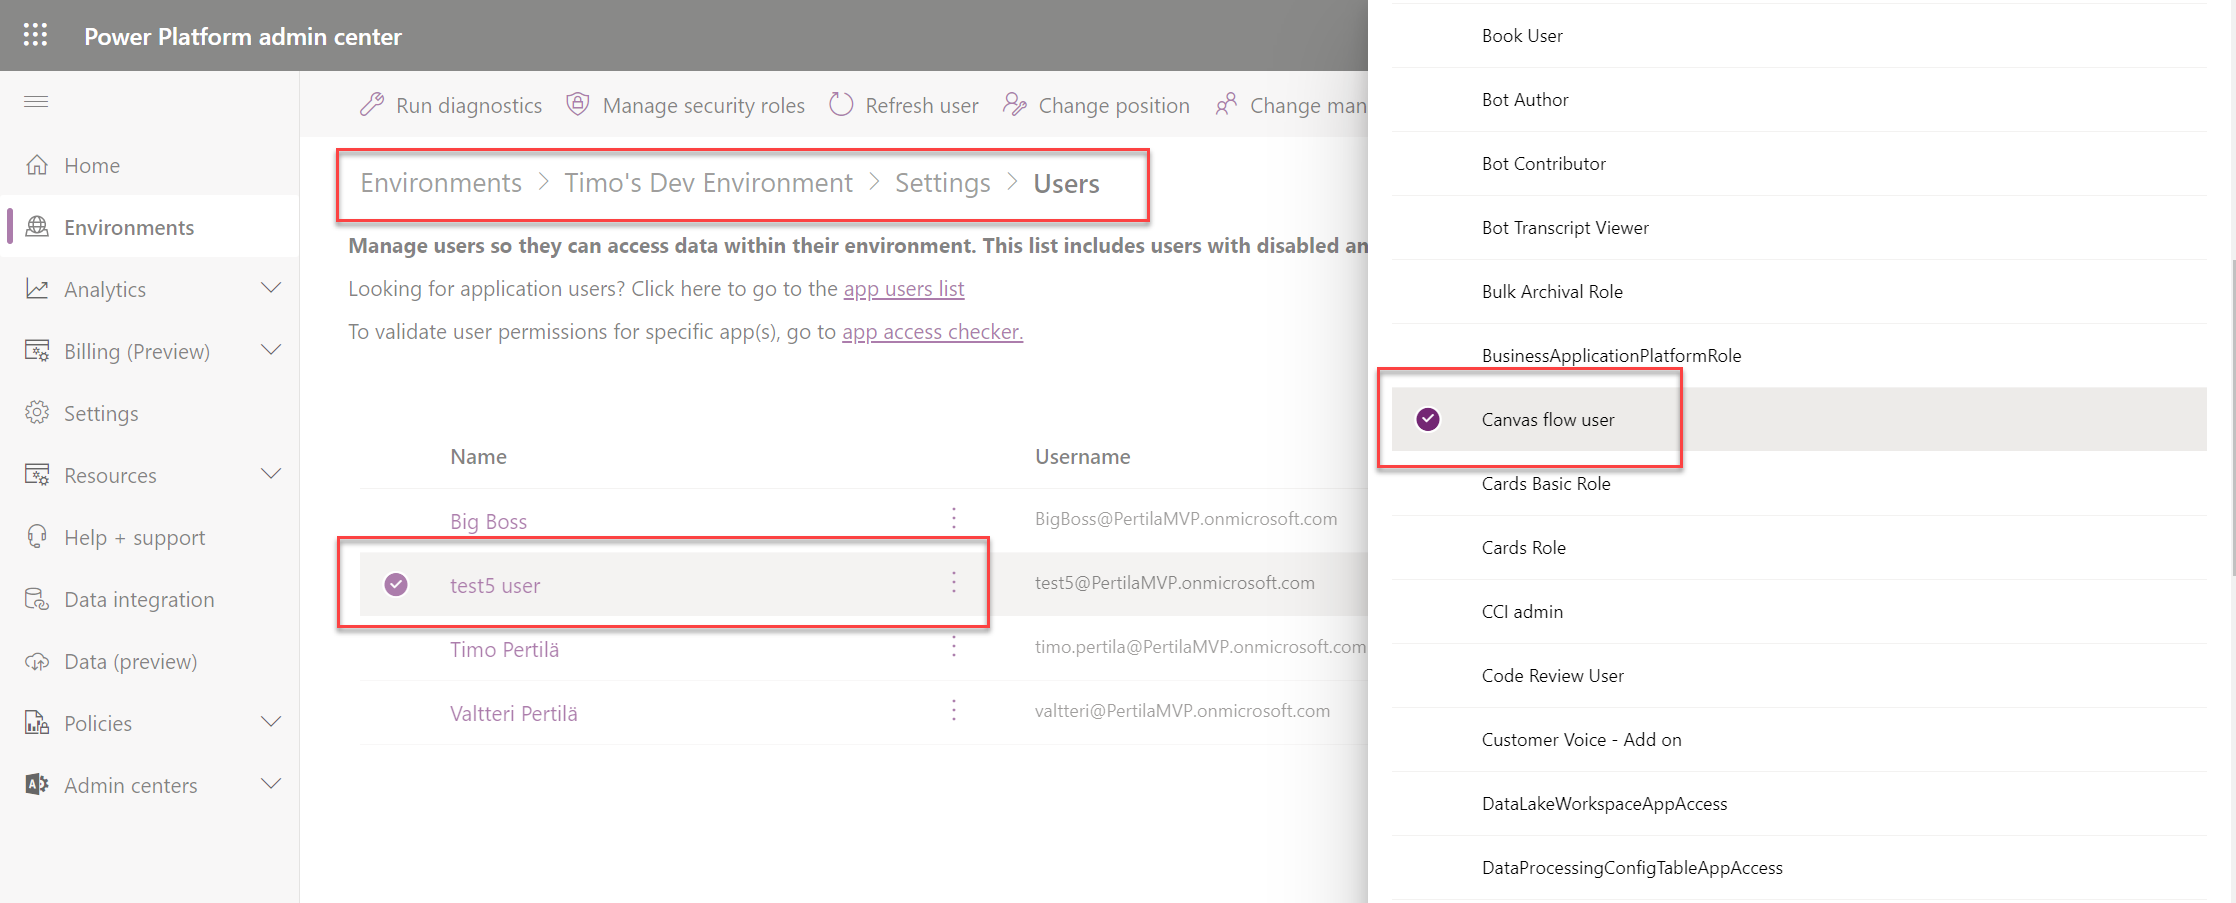Go to Data integration in sidebar
The height and width of the screenshot is (903, 2236).
pos(139,600)
